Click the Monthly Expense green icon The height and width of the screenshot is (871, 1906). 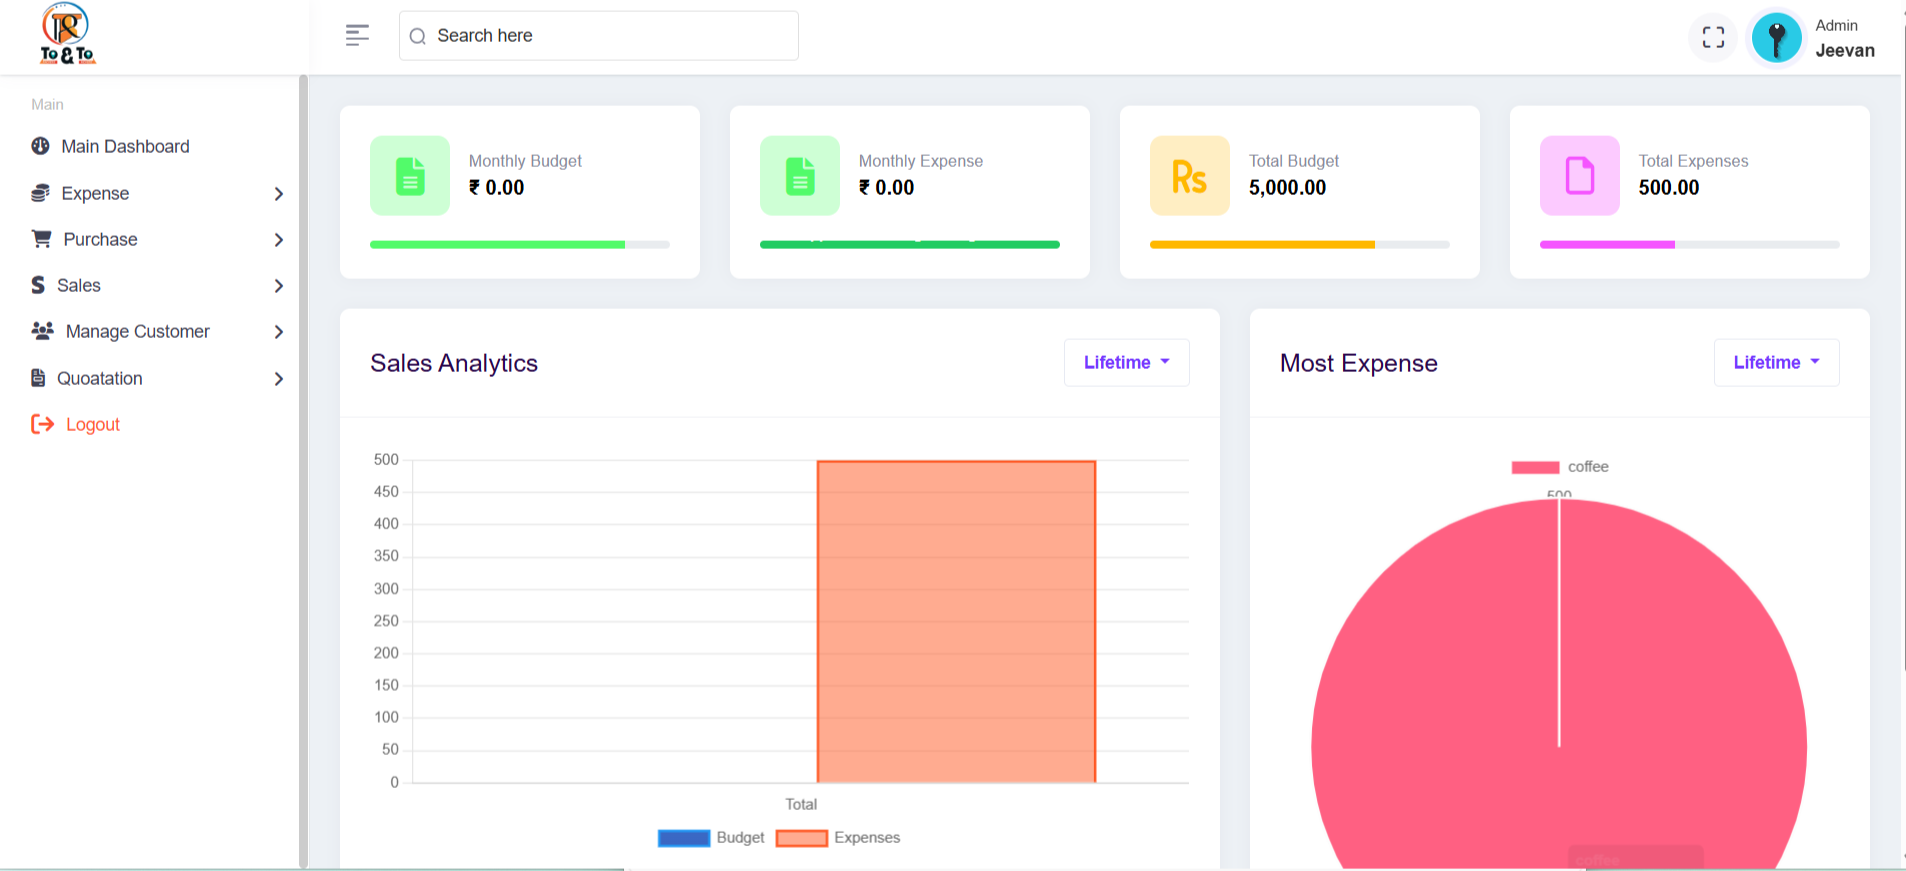800,176
